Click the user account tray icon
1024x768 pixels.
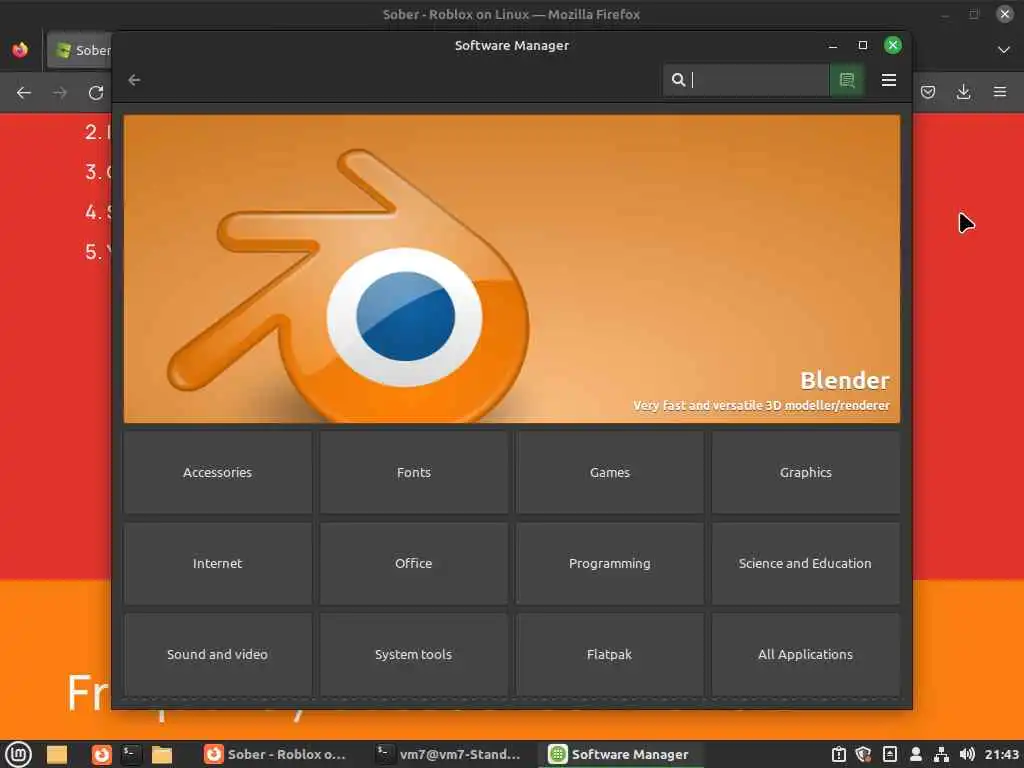[x=916, y=754]
